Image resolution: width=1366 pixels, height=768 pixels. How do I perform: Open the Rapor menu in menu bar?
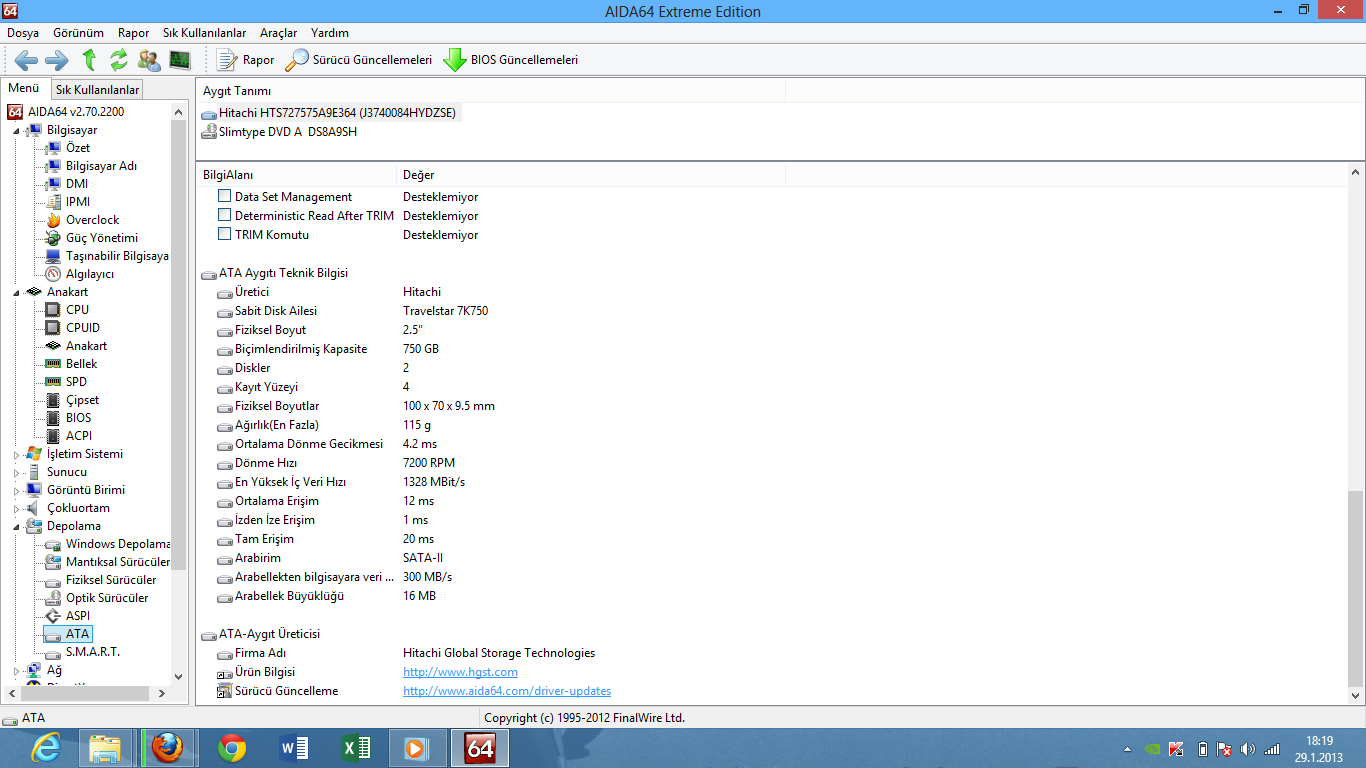133,33
